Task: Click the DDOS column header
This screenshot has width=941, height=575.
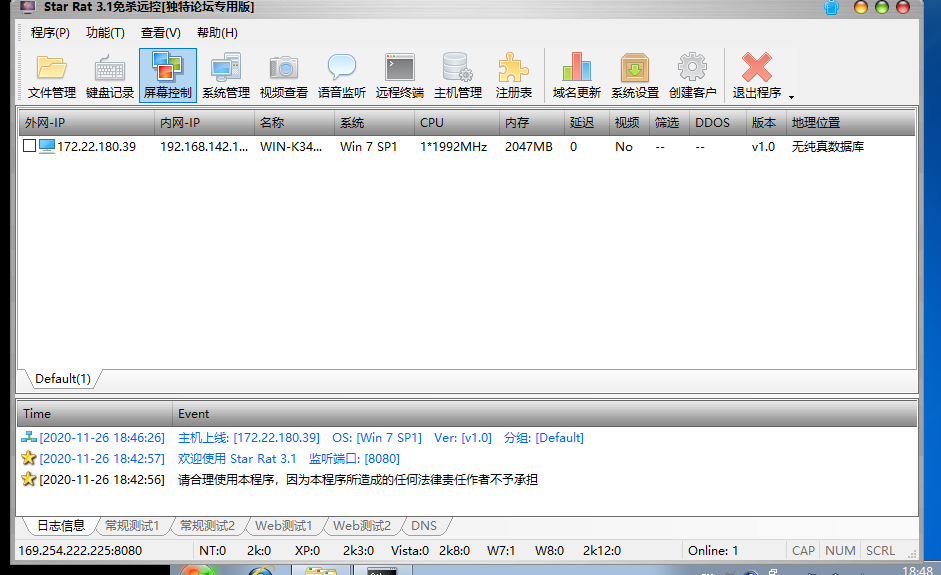Action: point(718,123)
